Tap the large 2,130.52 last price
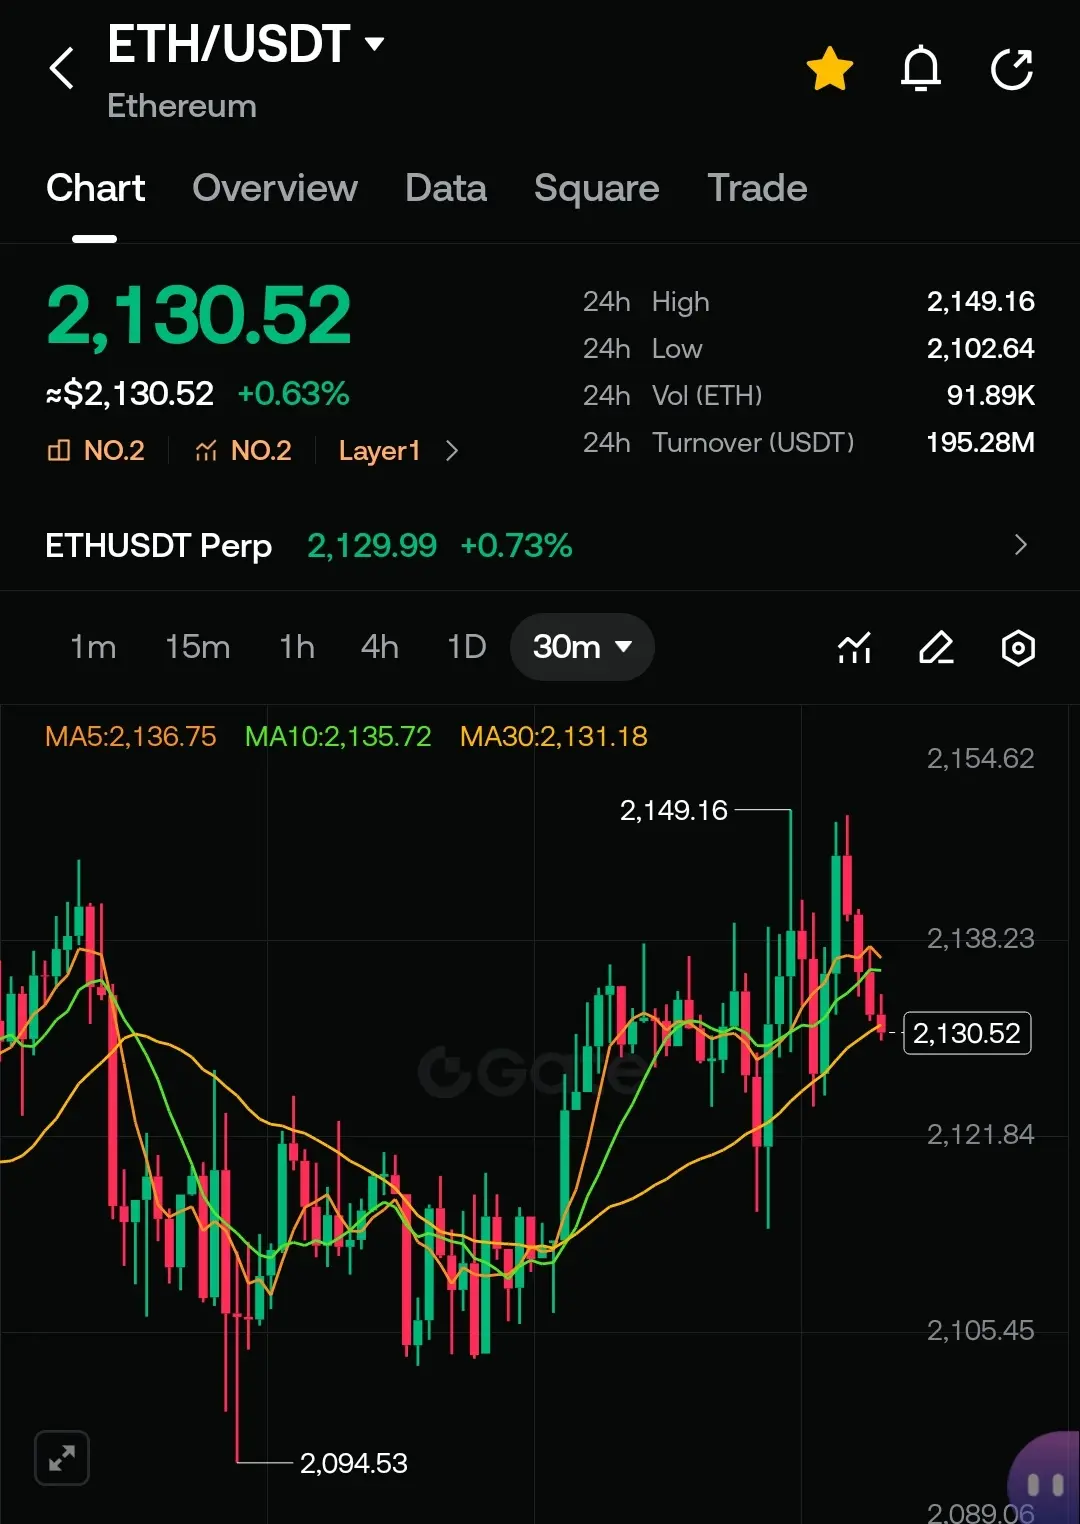 [x=199, y=316]
